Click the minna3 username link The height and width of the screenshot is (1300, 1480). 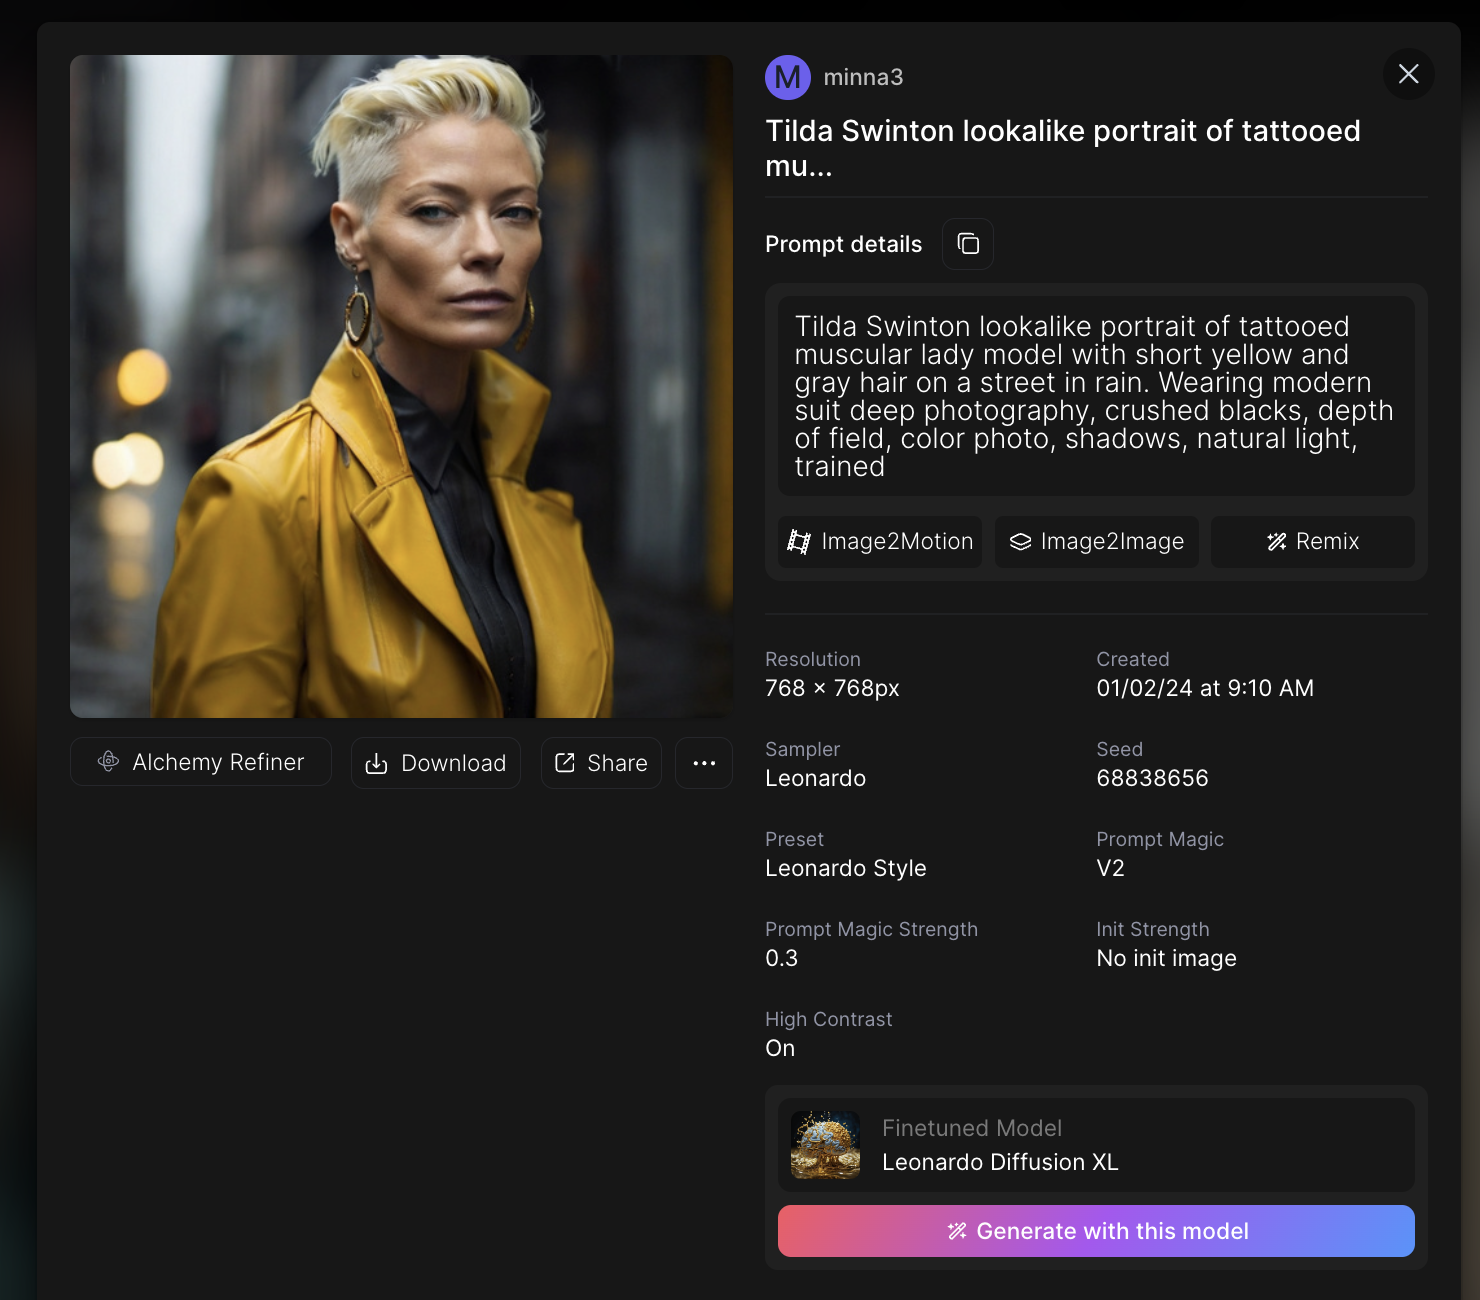(863, 77)
